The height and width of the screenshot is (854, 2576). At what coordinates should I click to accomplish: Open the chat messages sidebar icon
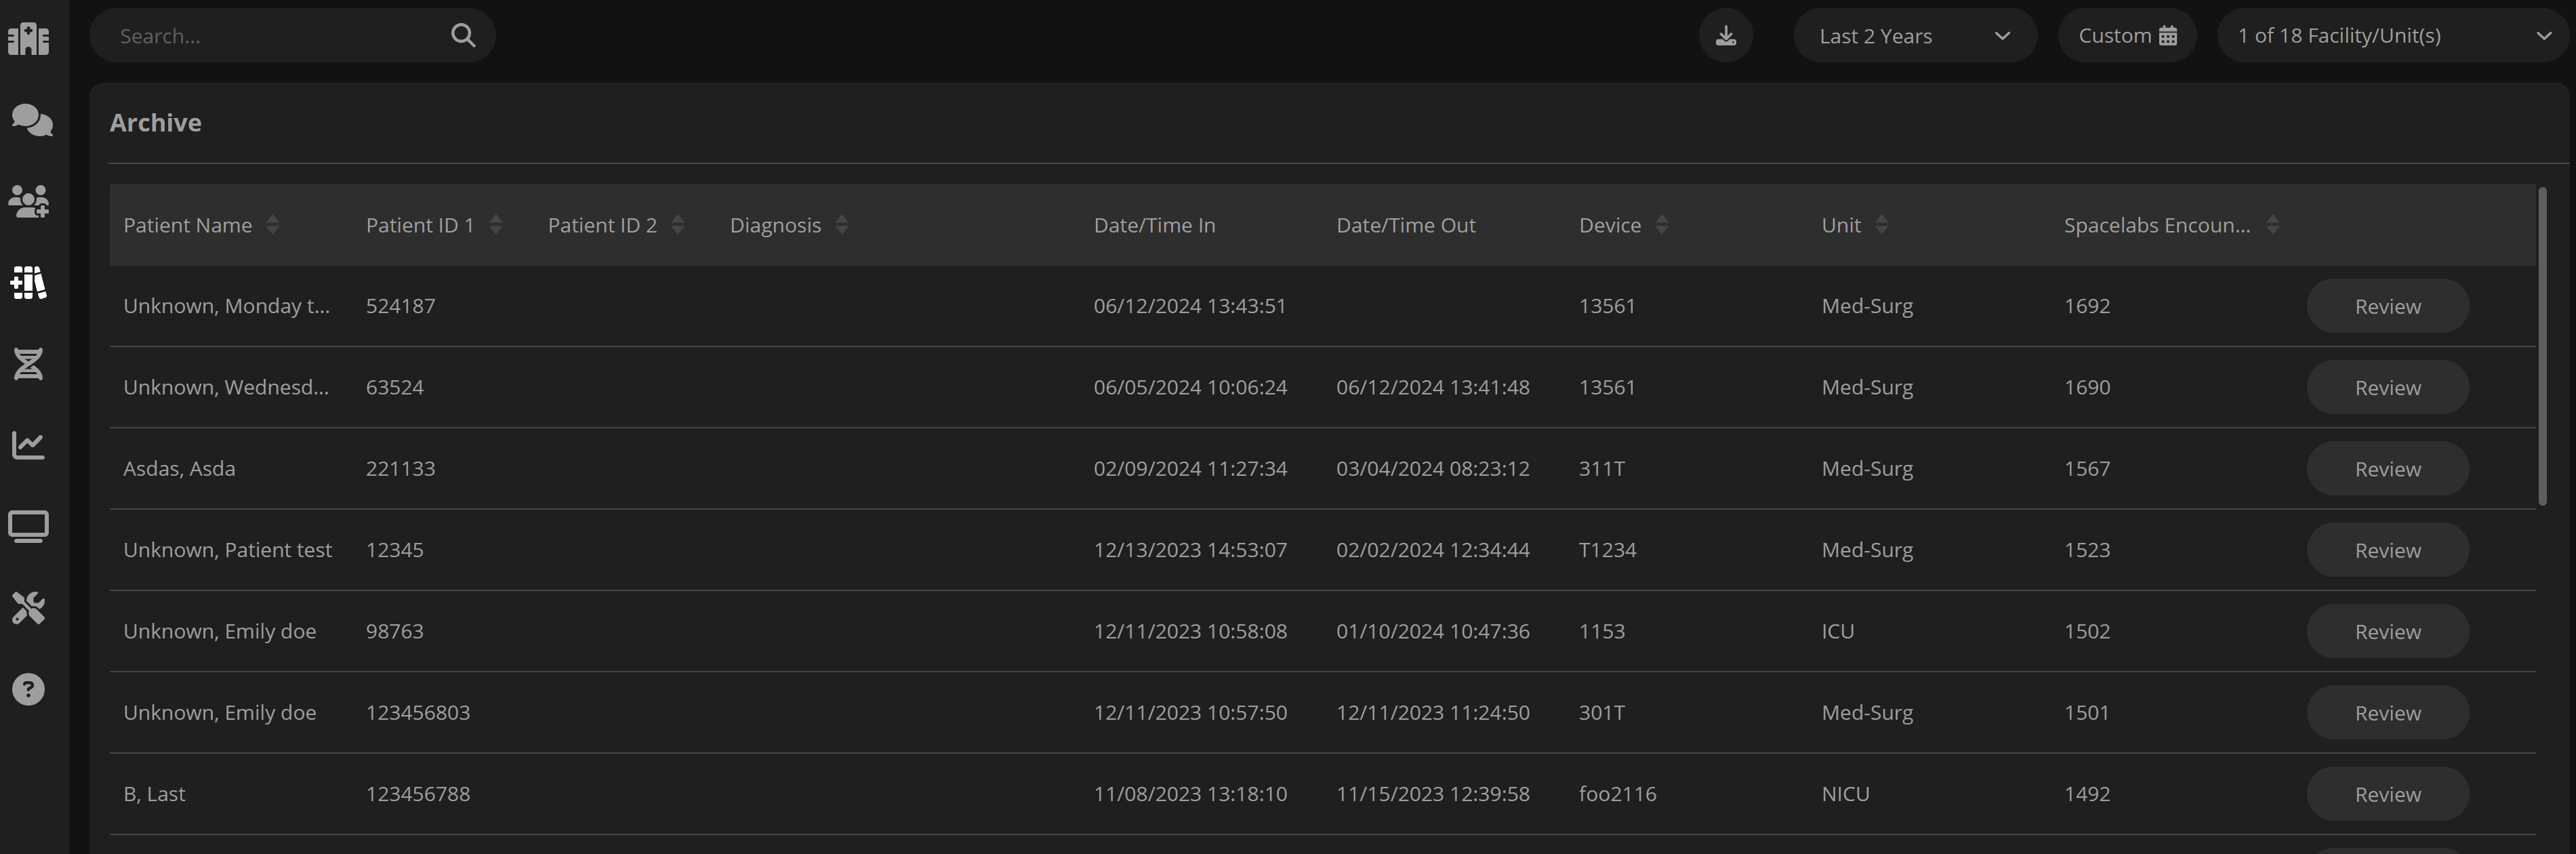tap(31, 120)
